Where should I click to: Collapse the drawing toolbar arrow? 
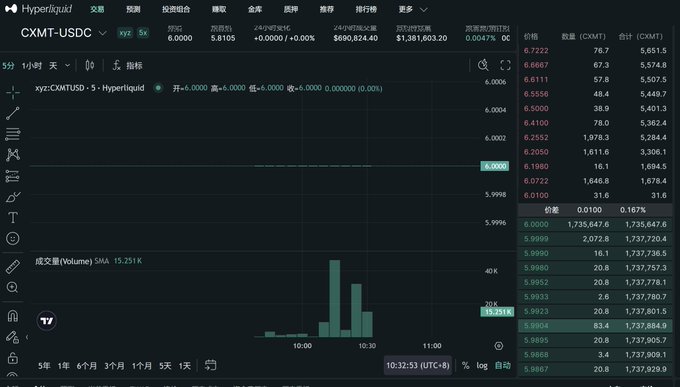27,337
